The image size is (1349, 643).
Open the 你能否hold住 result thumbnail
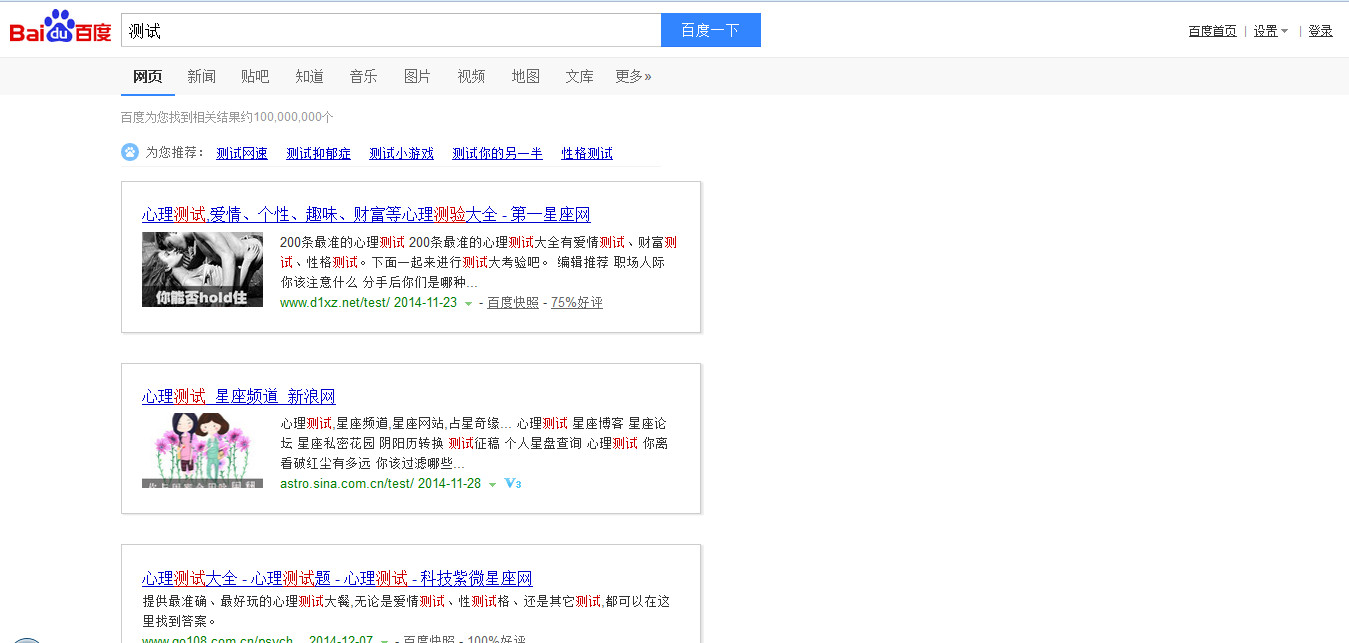[202, 269]
